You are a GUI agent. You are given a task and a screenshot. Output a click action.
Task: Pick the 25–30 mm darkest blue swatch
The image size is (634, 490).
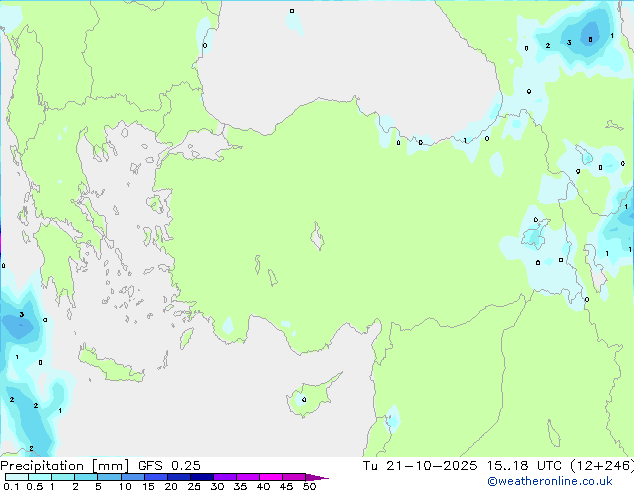(201, 477)
